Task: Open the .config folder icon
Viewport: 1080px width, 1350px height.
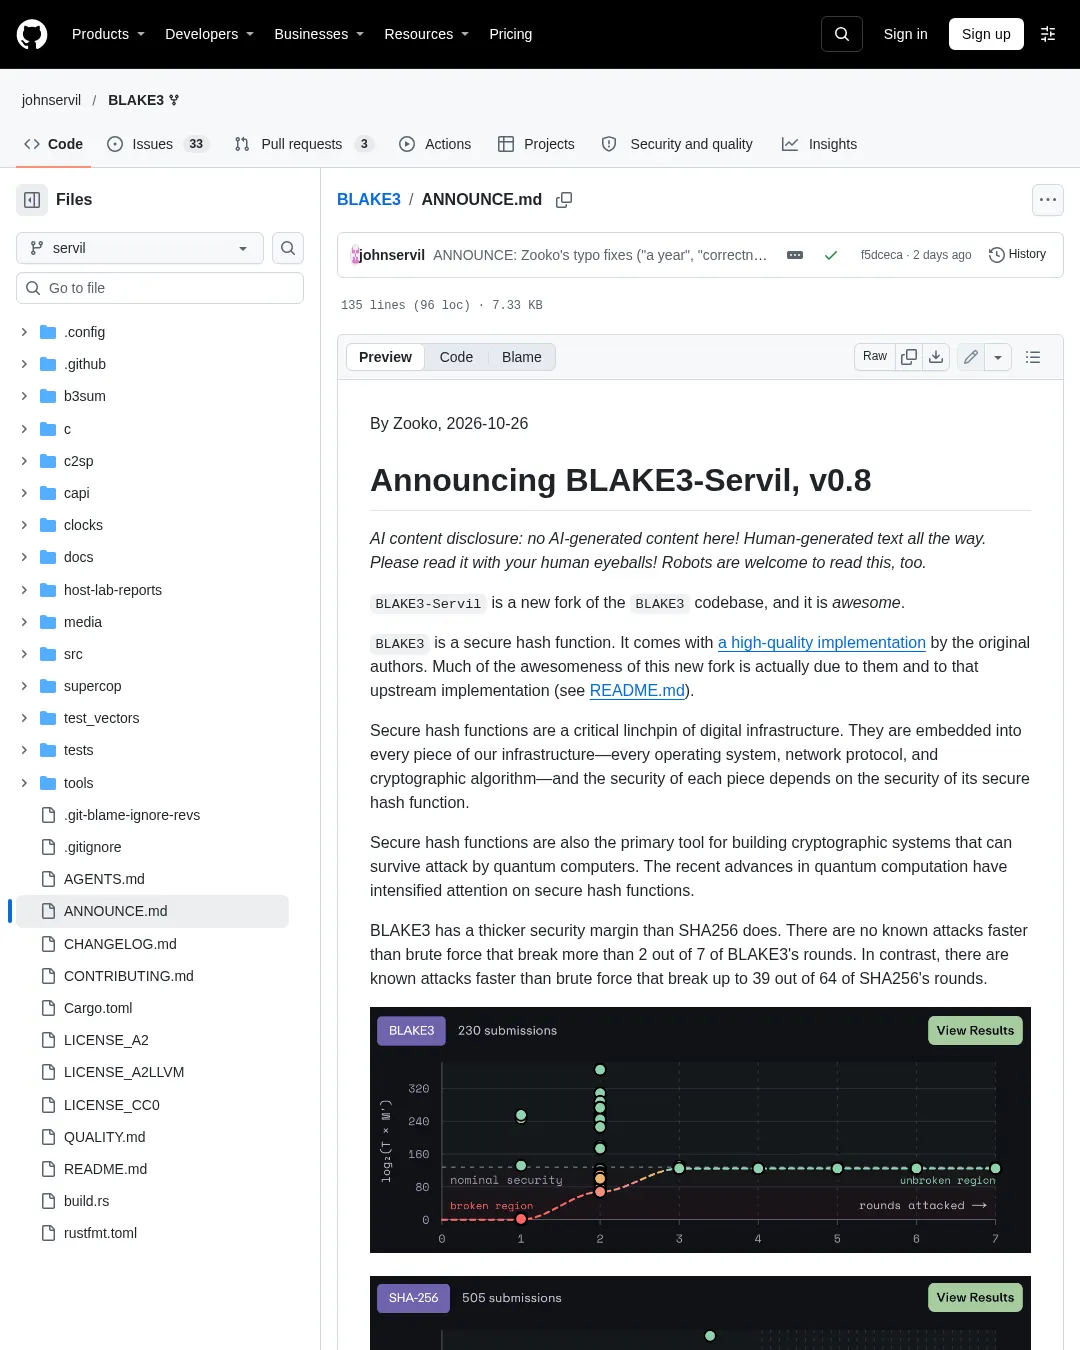Action: pos(48,332)
